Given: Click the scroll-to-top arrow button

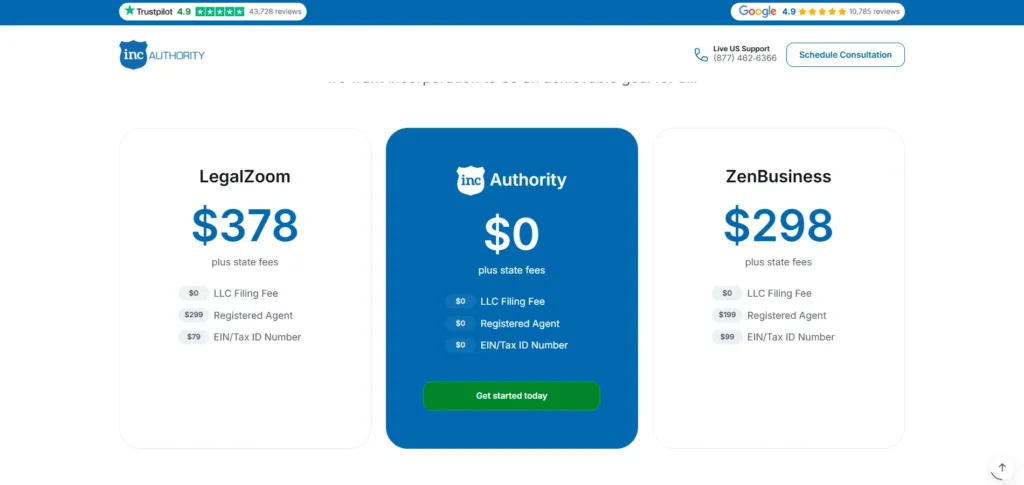Looking at the screenshot, I should coord(1002,468).
